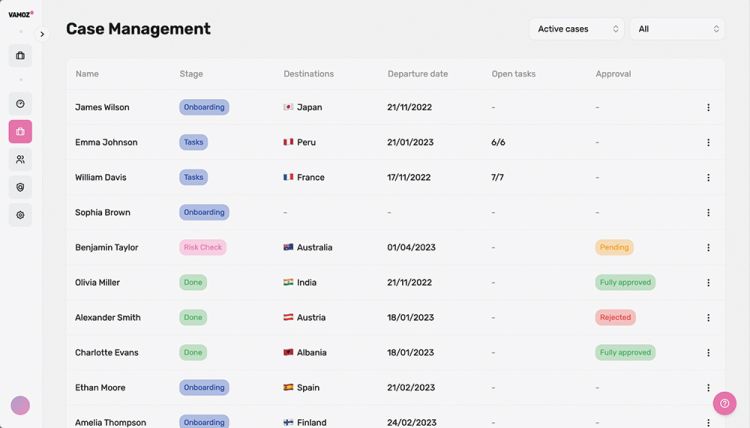Open the briefcase icon at sidebar top

point(20,56)
